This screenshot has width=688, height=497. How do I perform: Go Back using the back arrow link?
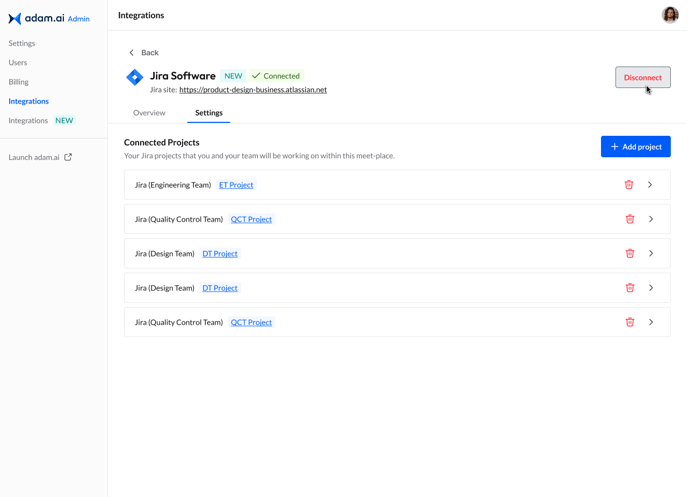[x=143, y=53]
